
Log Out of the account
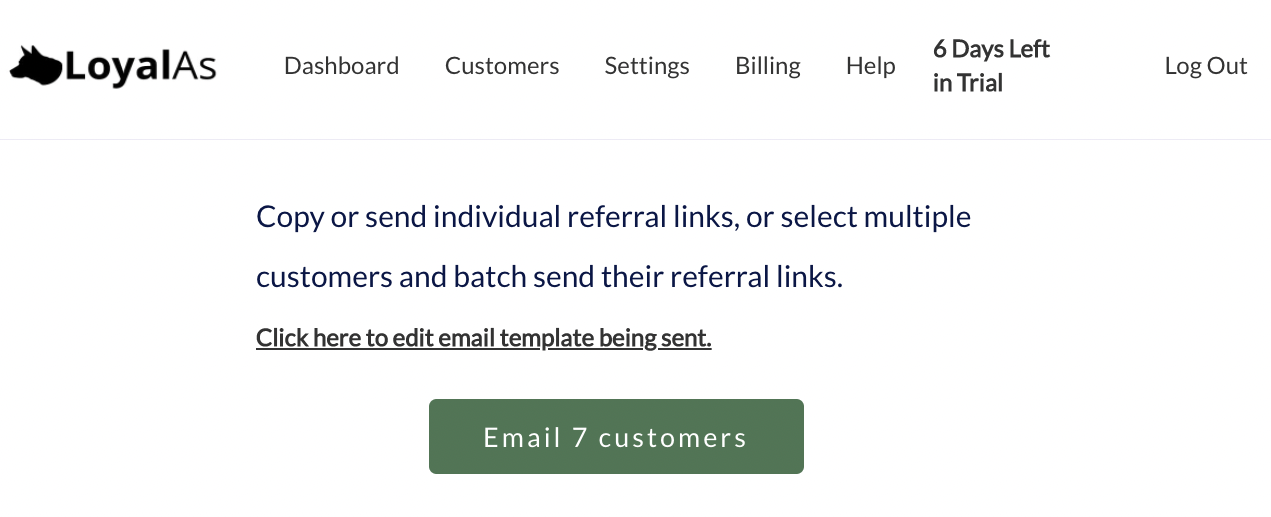pyautogui.click(x=1206, y=66)
